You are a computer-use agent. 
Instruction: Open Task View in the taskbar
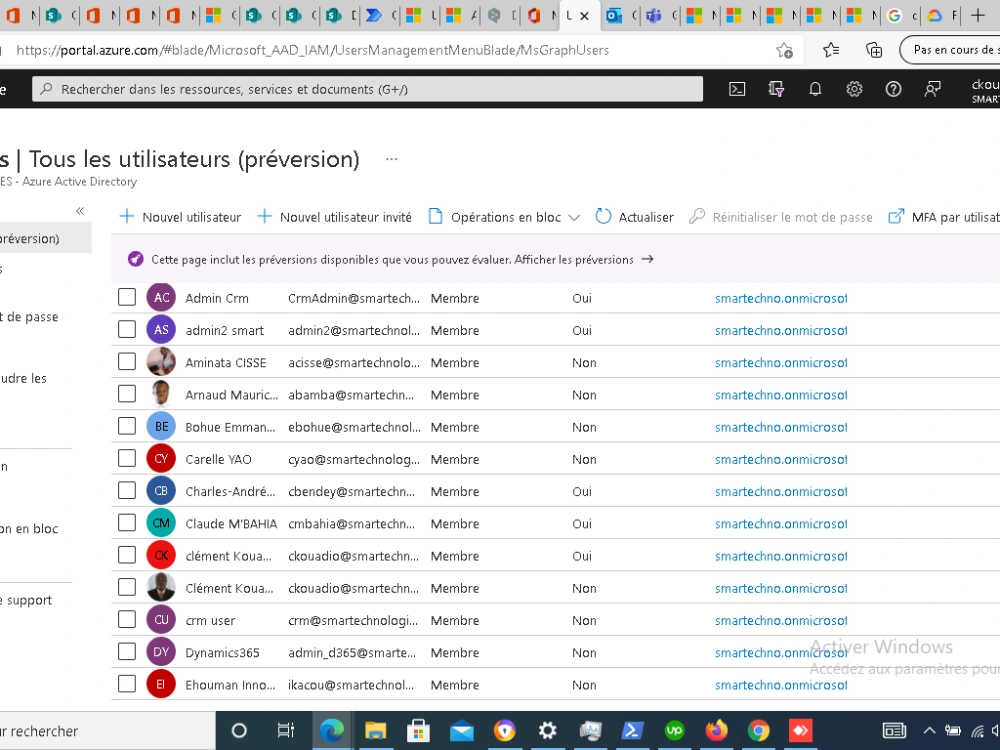286,730
